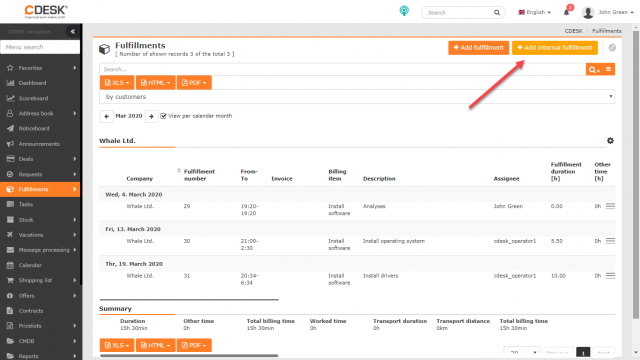The image size is (640, 360).
Task: Go to next month arrow
Action: pos(151,116)
